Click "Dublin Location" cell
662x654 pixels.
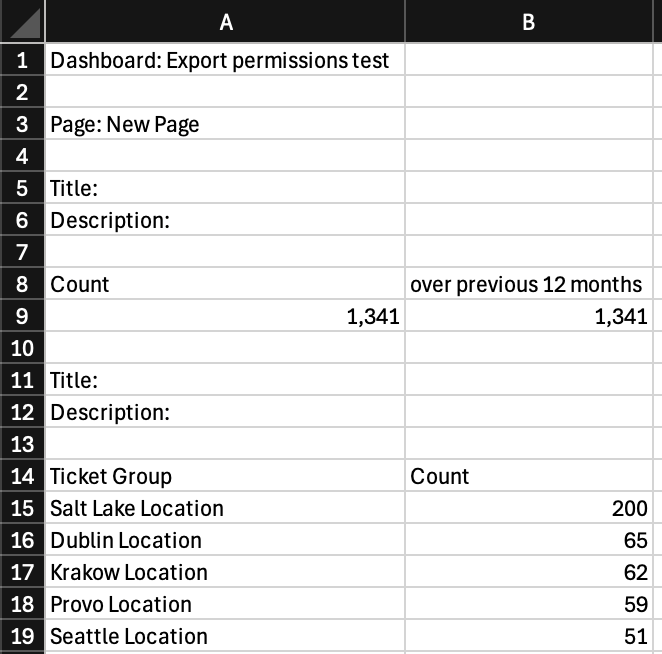click(x=225, y=540)
